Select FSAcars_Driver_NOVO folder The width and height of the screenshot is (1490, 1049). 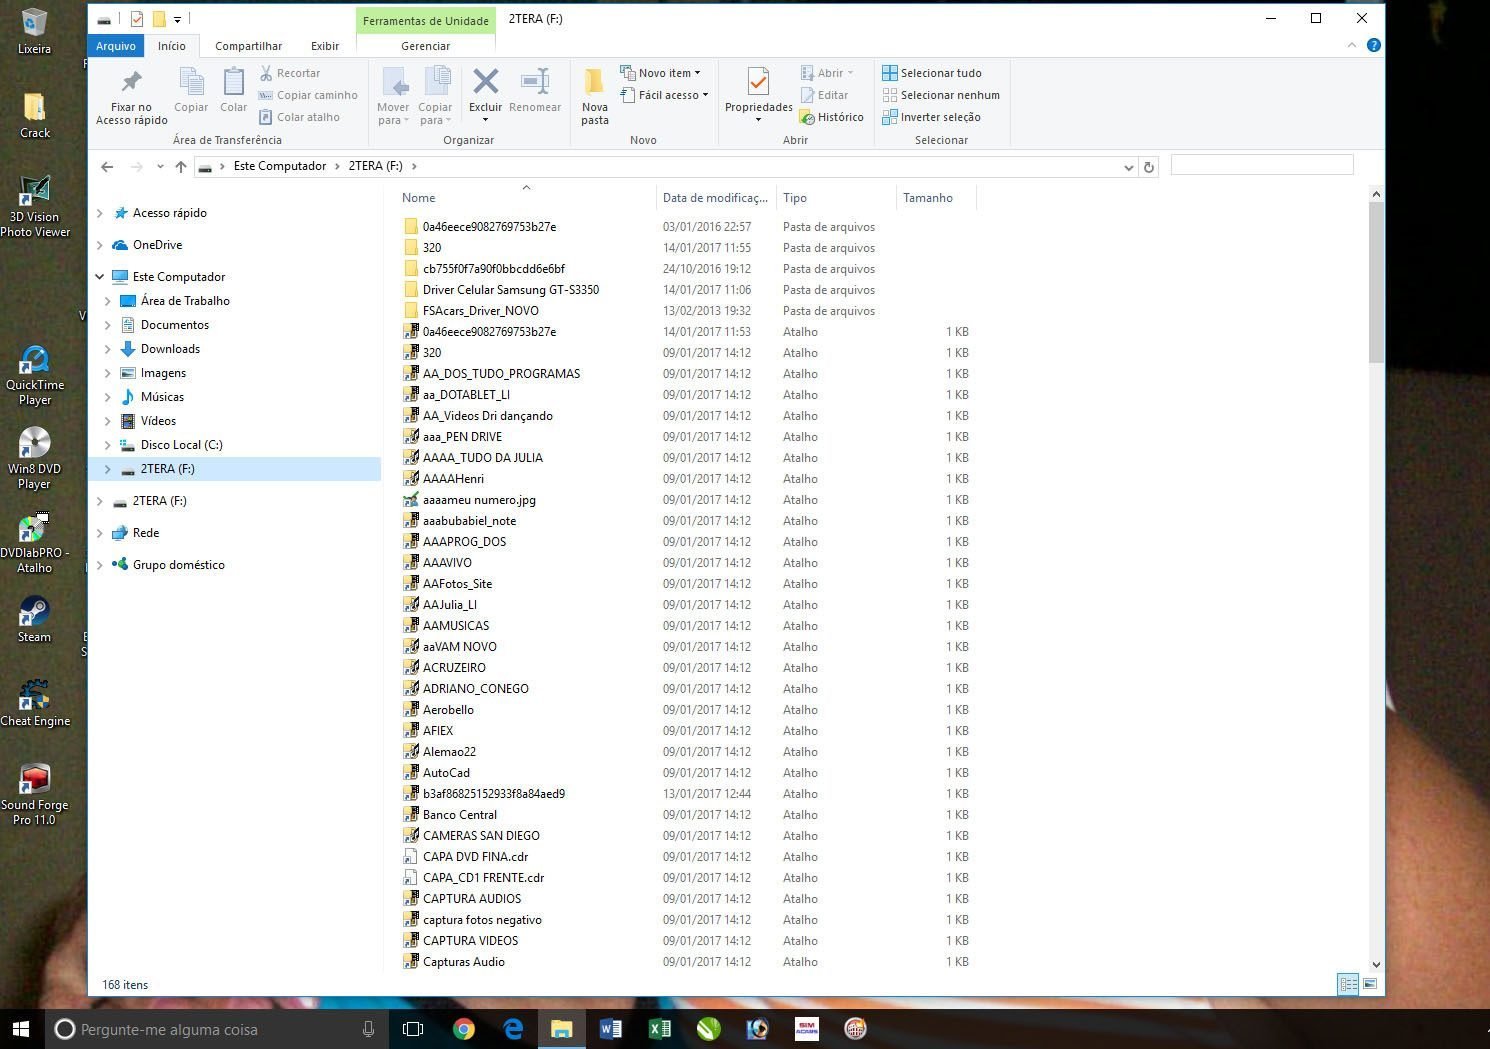[480, 311]
